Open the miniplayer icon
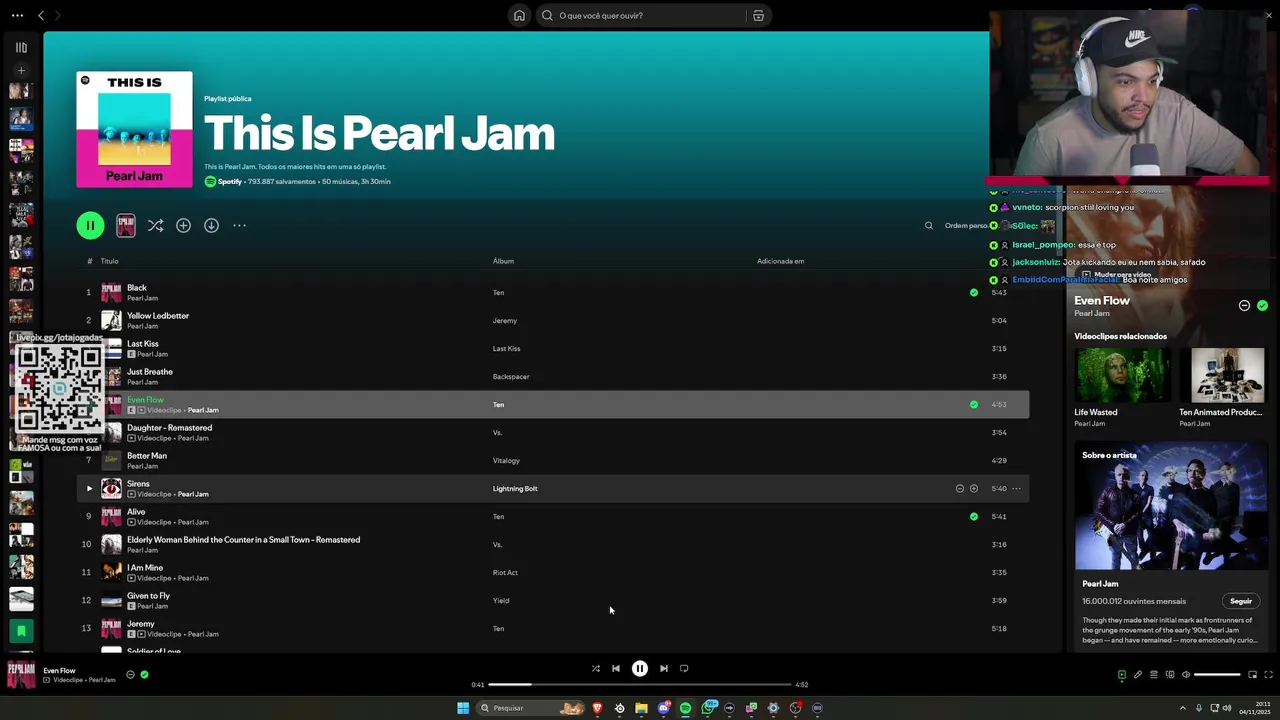The image size is (1280, 720). 1252,675
